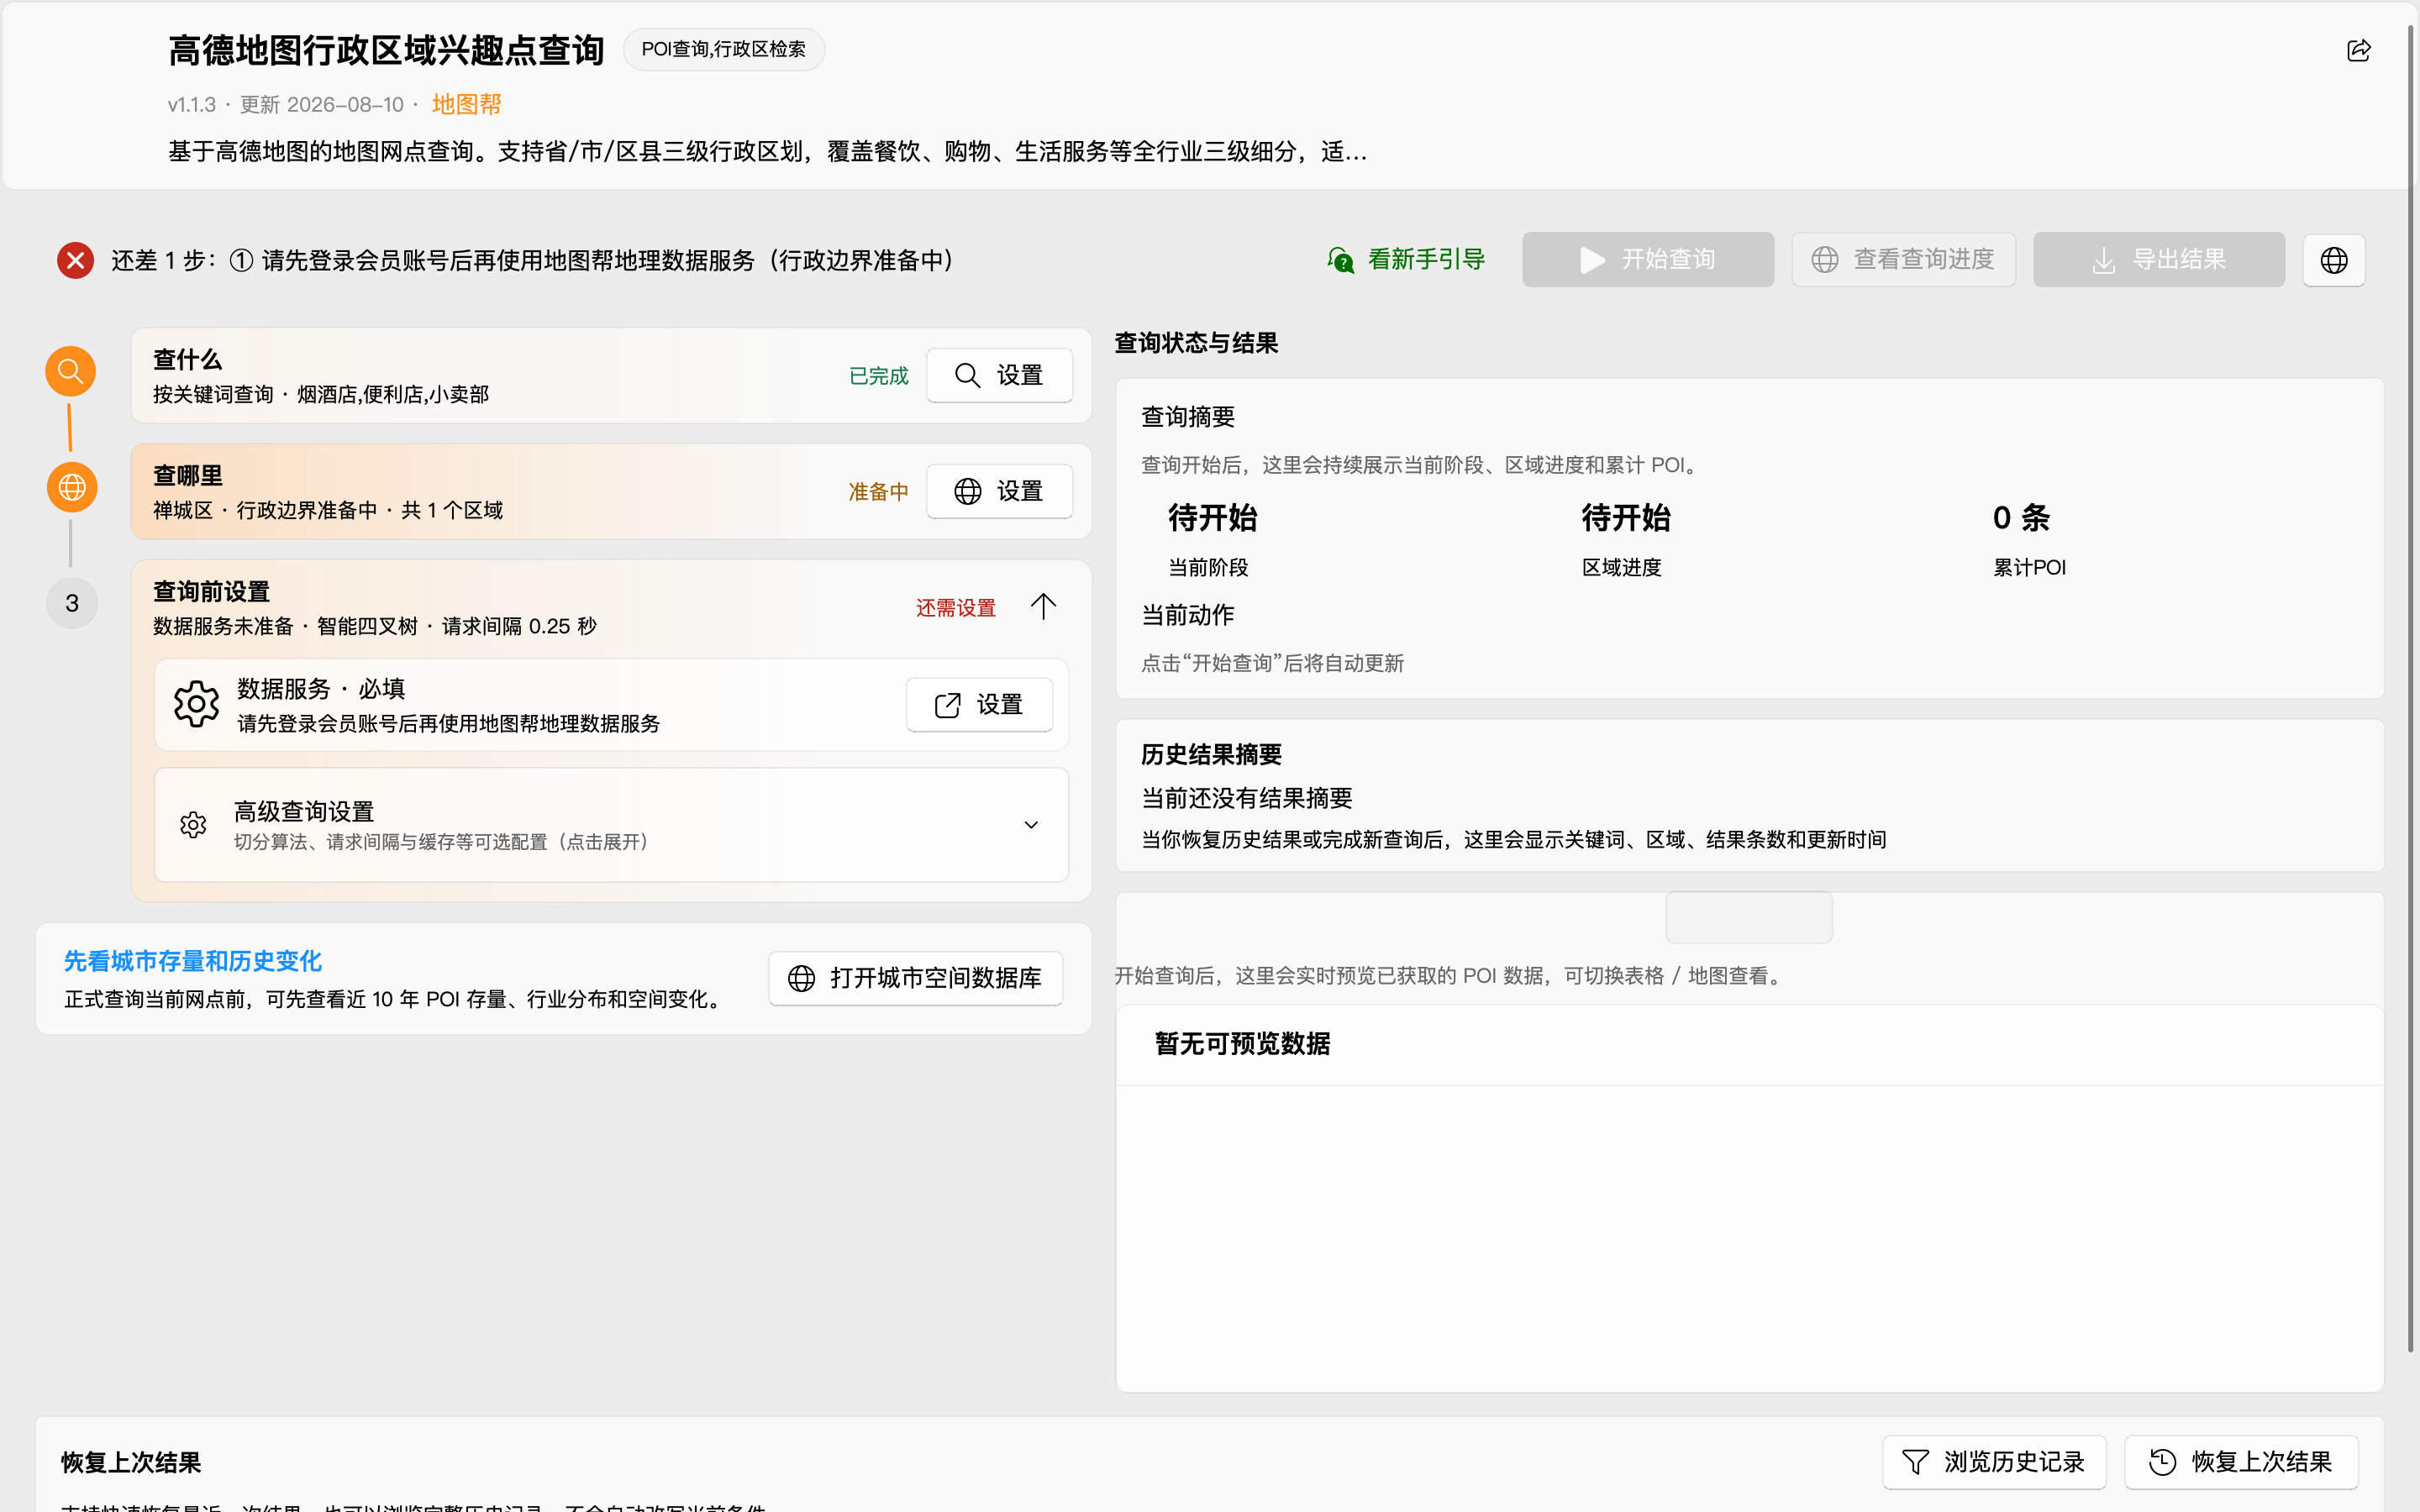Image resolution: width=2420 pixels, height=1512 pixels.
Task: Click the 还需设置 status label
Action: coord(955,608)
